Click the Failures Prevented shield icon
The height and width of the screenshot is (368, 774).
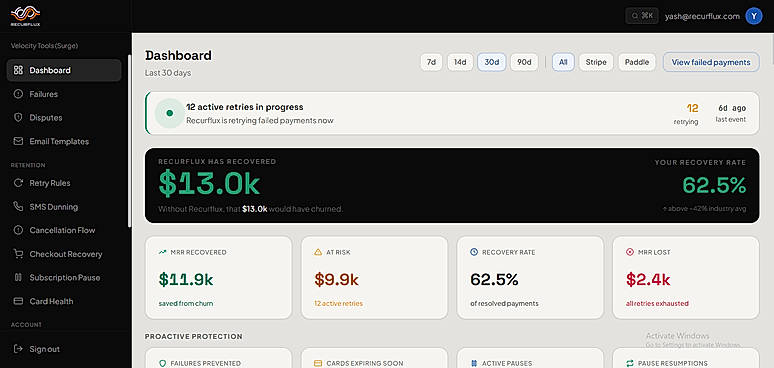(x=162, y=363)
